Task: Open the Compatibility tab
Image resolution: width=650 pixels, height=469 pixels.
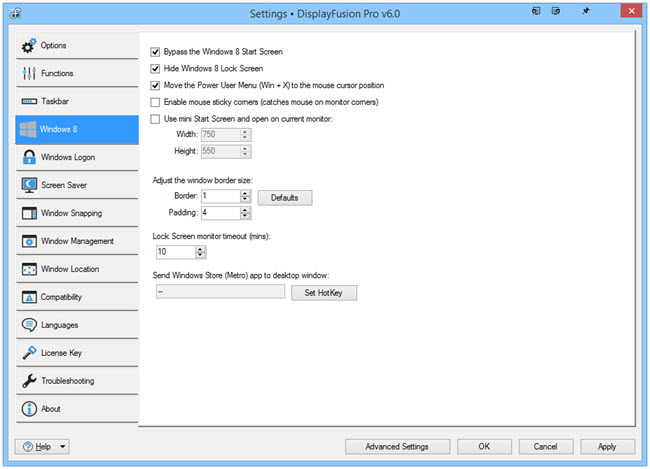Action: (77, 297)
